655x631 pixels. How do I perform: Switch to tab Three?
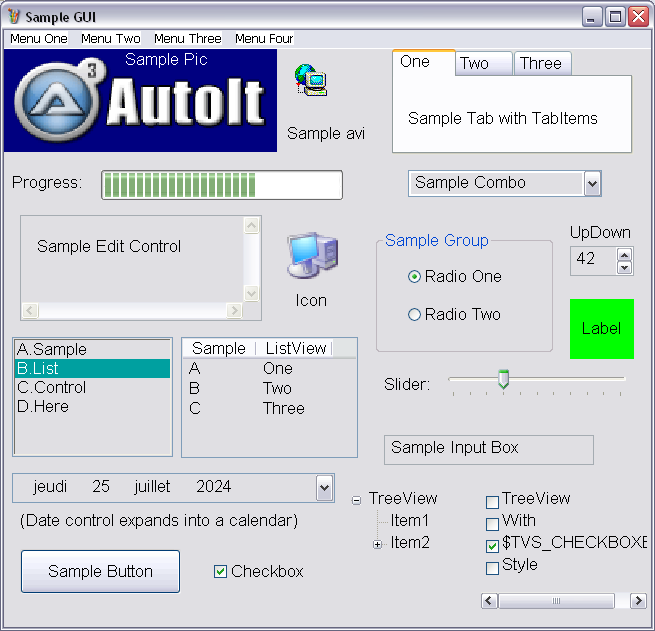pos(542,63)
